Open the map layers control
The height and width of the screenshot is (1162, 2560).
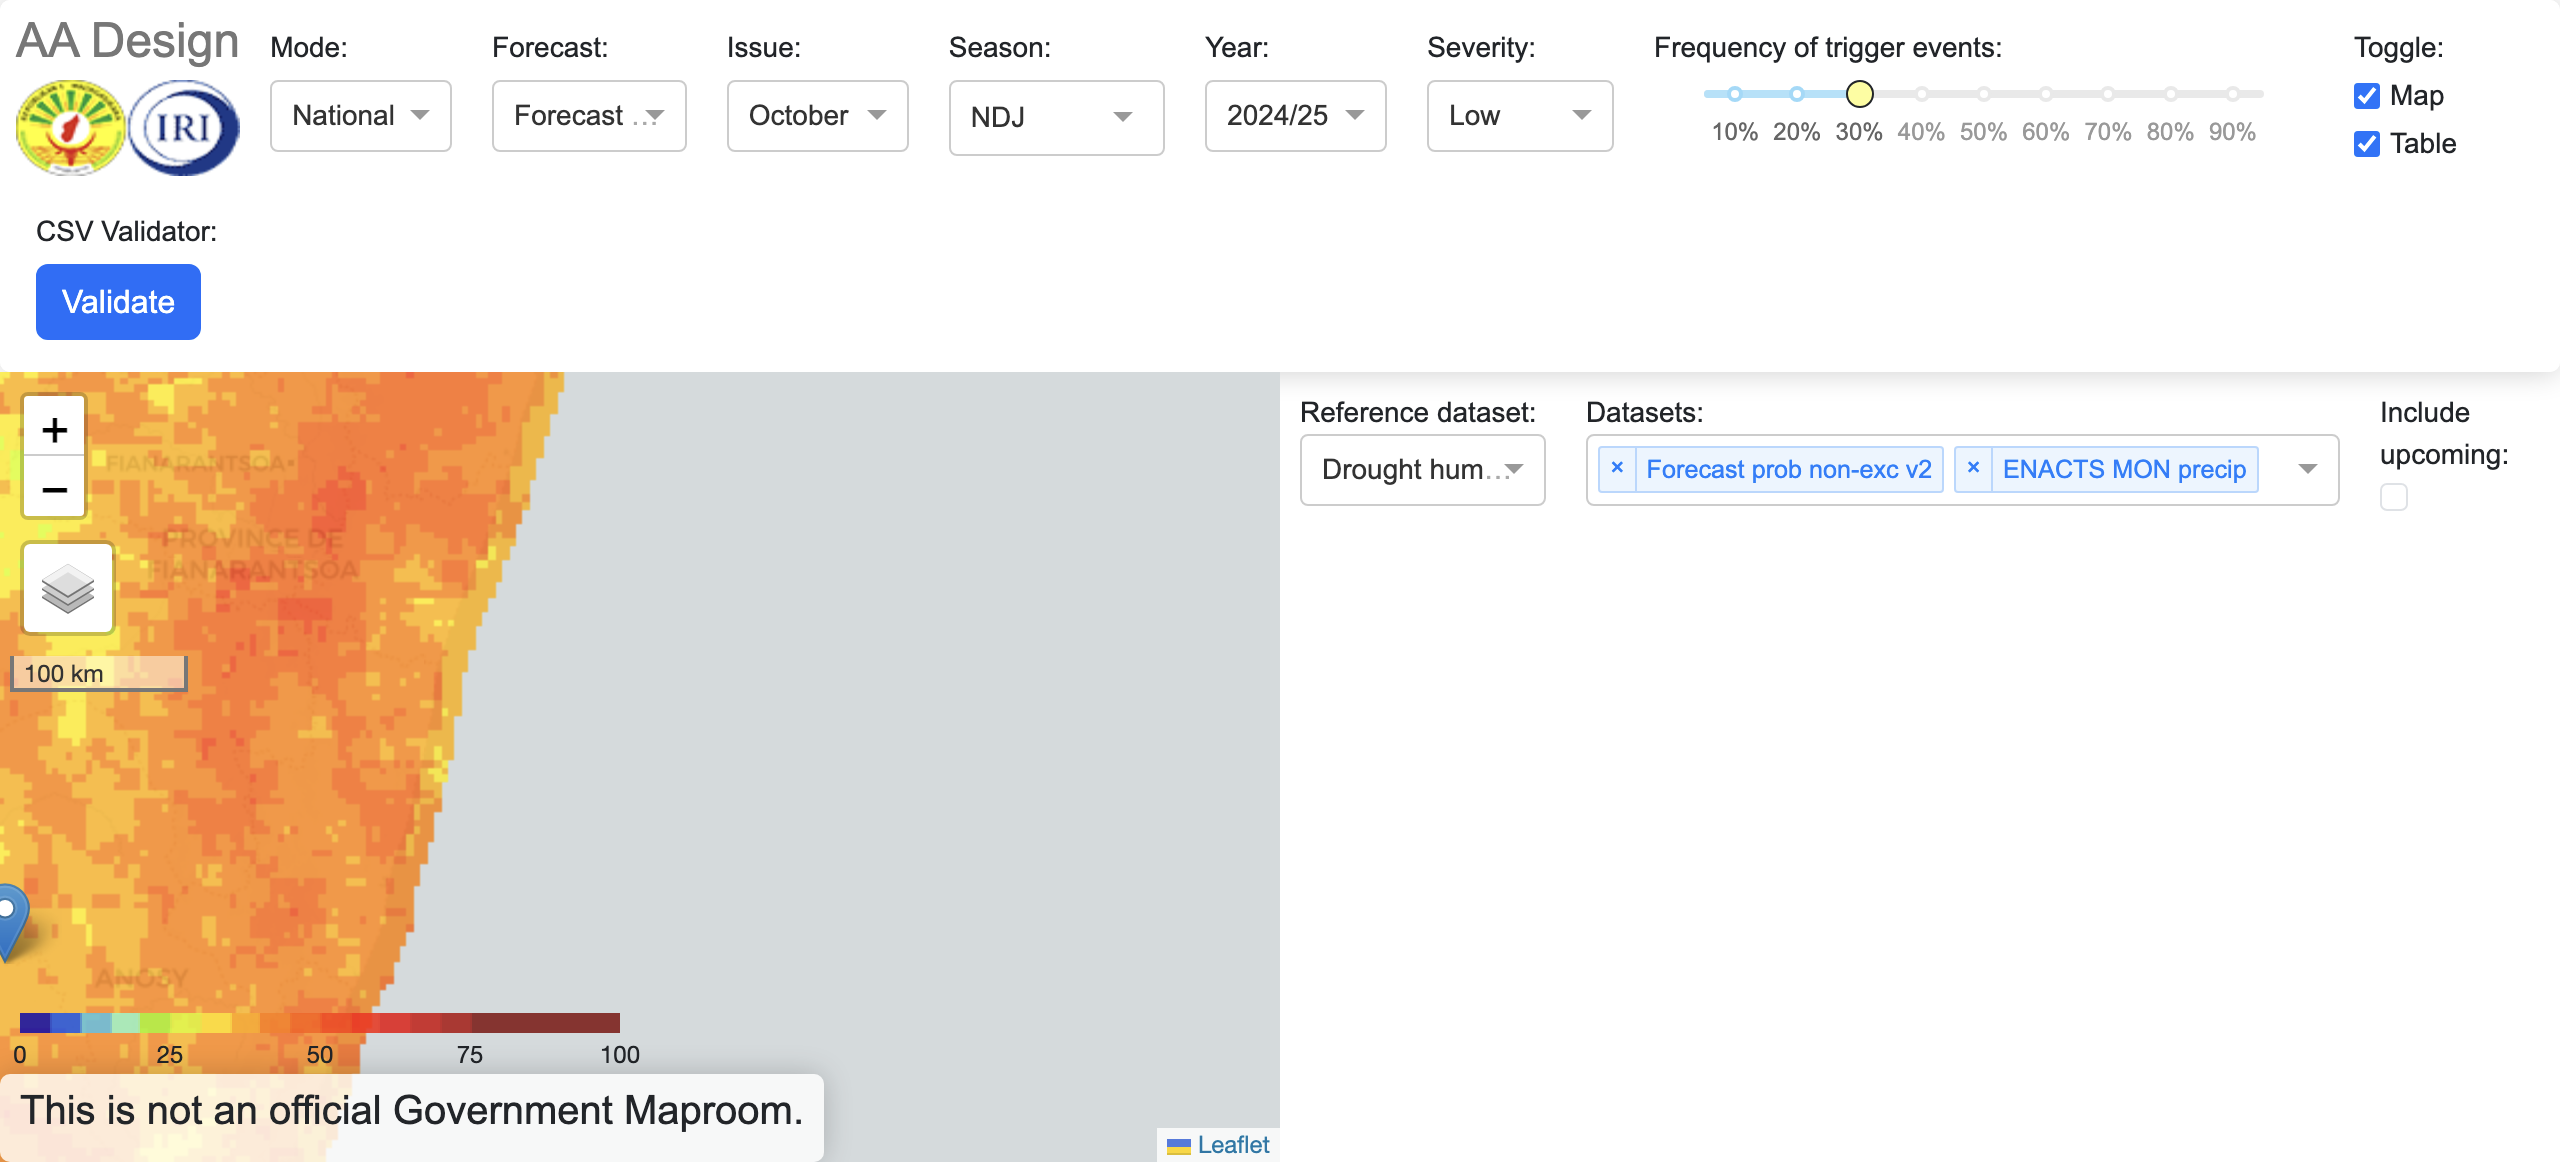click(x=68, y=588)
